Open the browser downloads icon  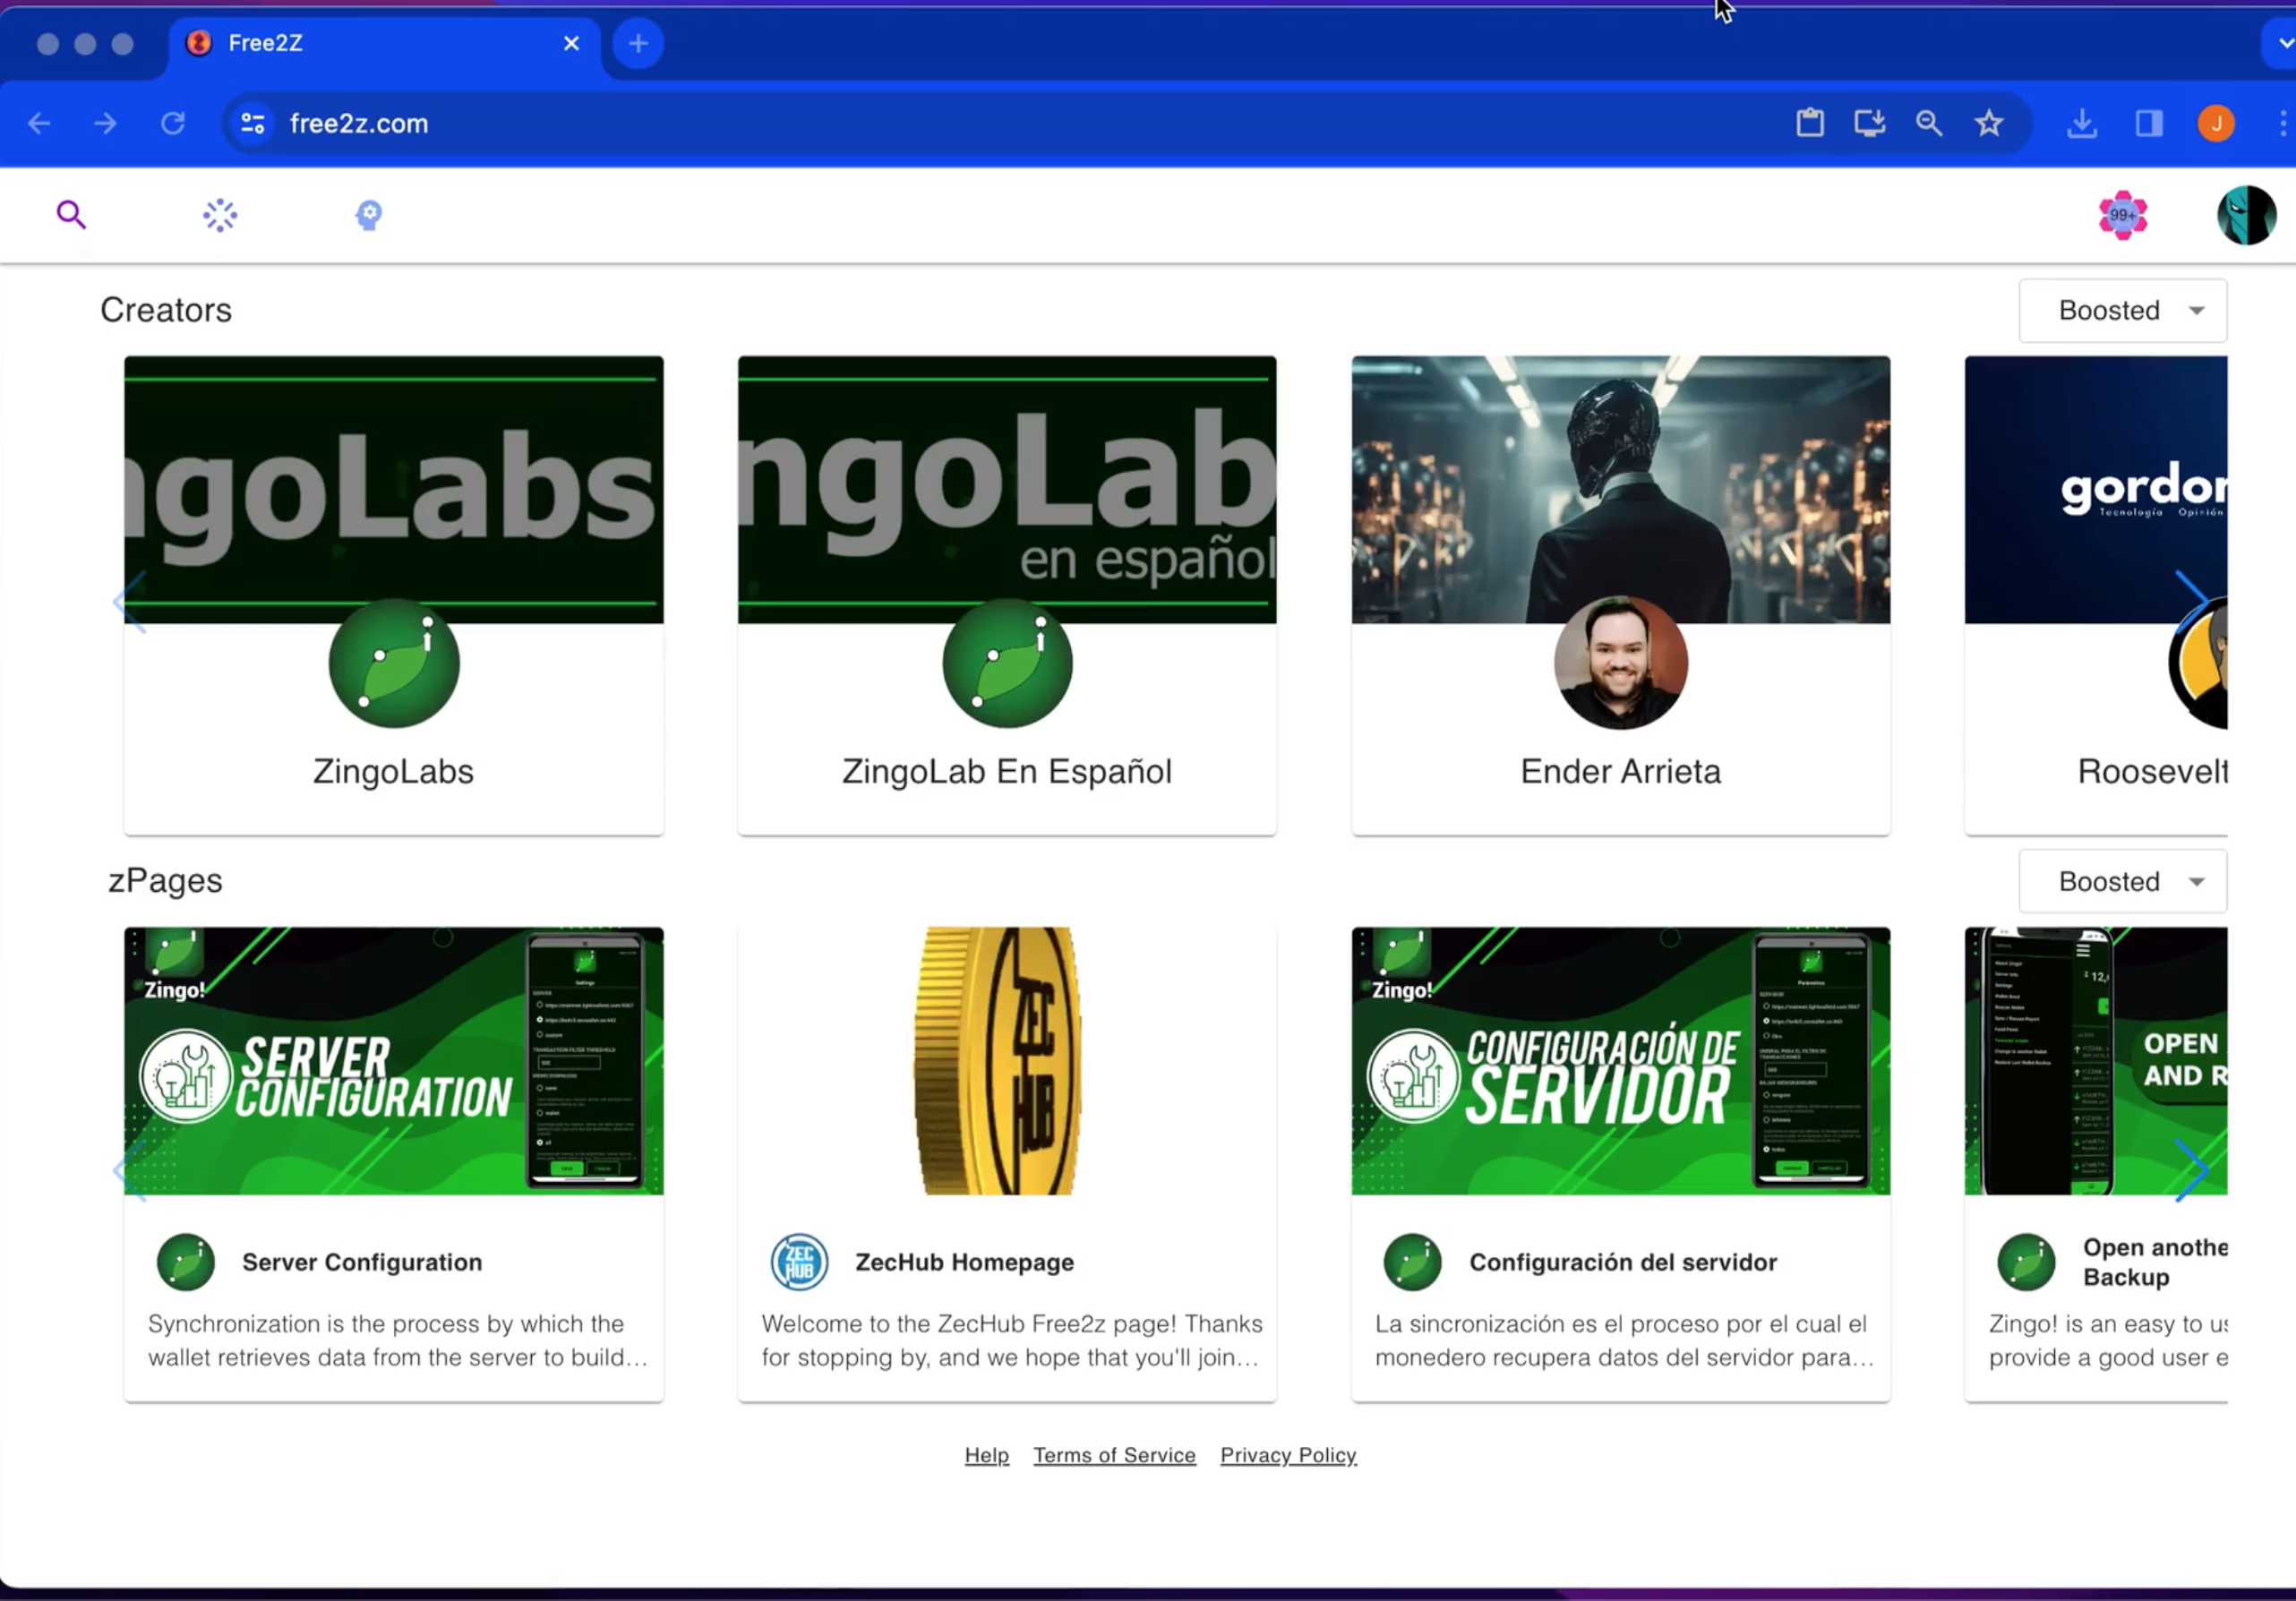point(2082,123)
